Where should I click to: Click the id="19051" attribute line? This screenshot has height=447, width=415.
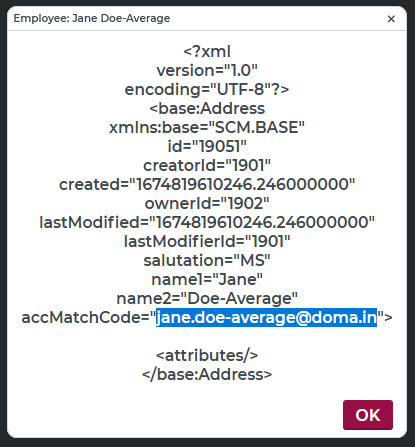pos(207,147)
